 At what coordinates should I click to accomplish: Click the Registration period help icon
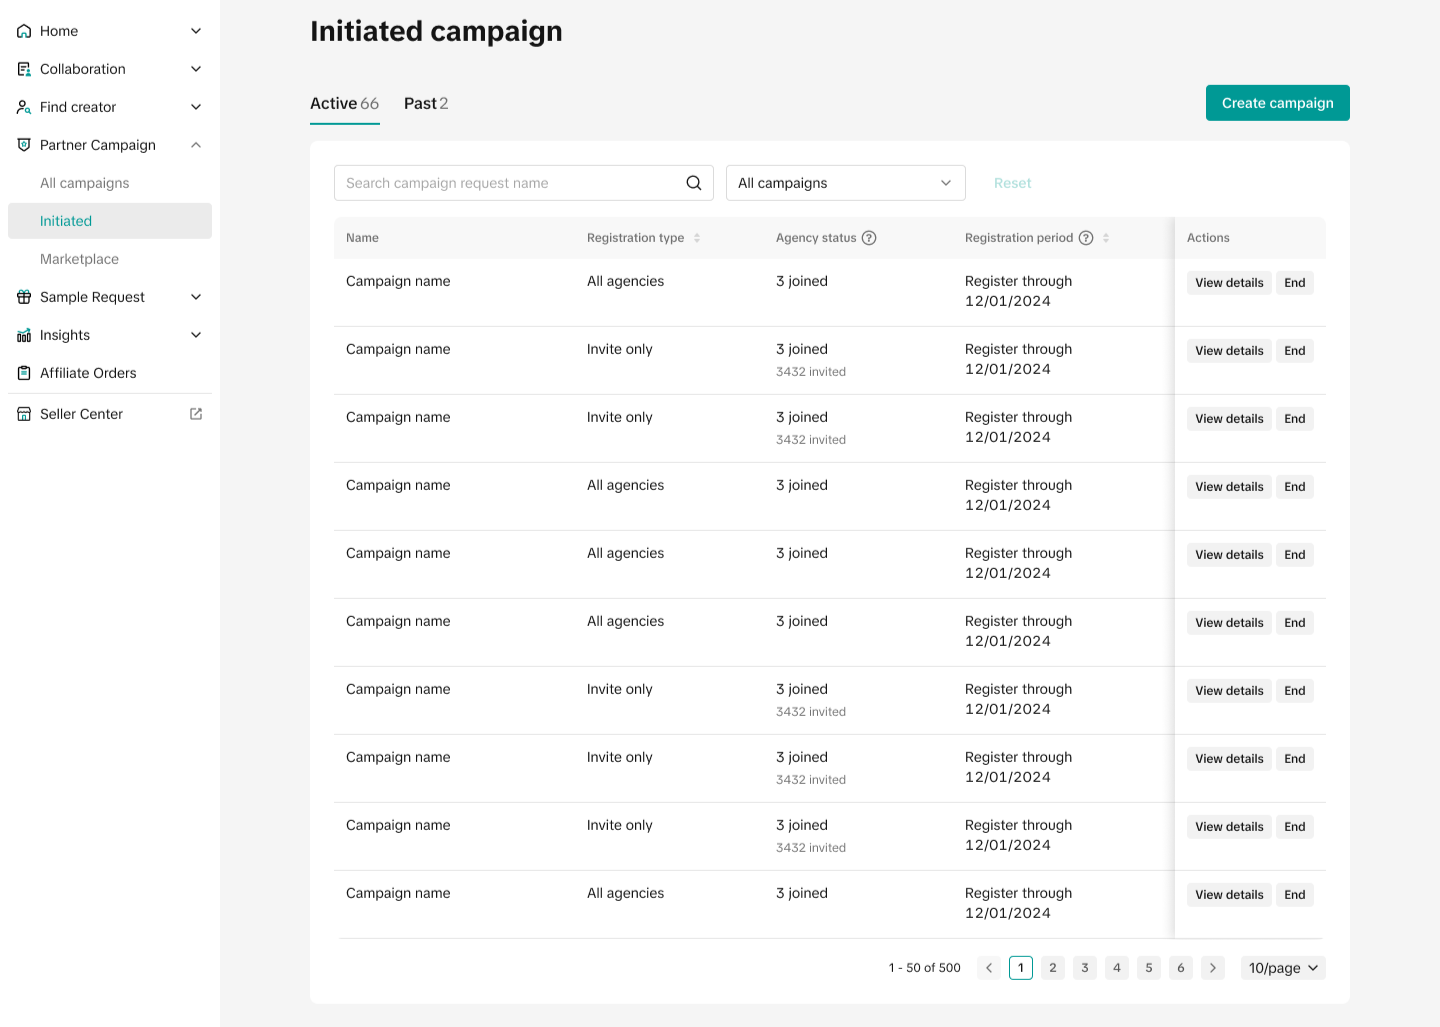[x=1086, y=238]
